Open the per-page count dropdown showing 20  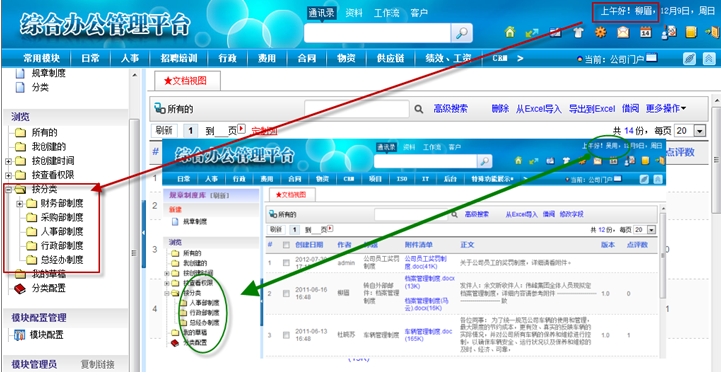click(699, 131)
